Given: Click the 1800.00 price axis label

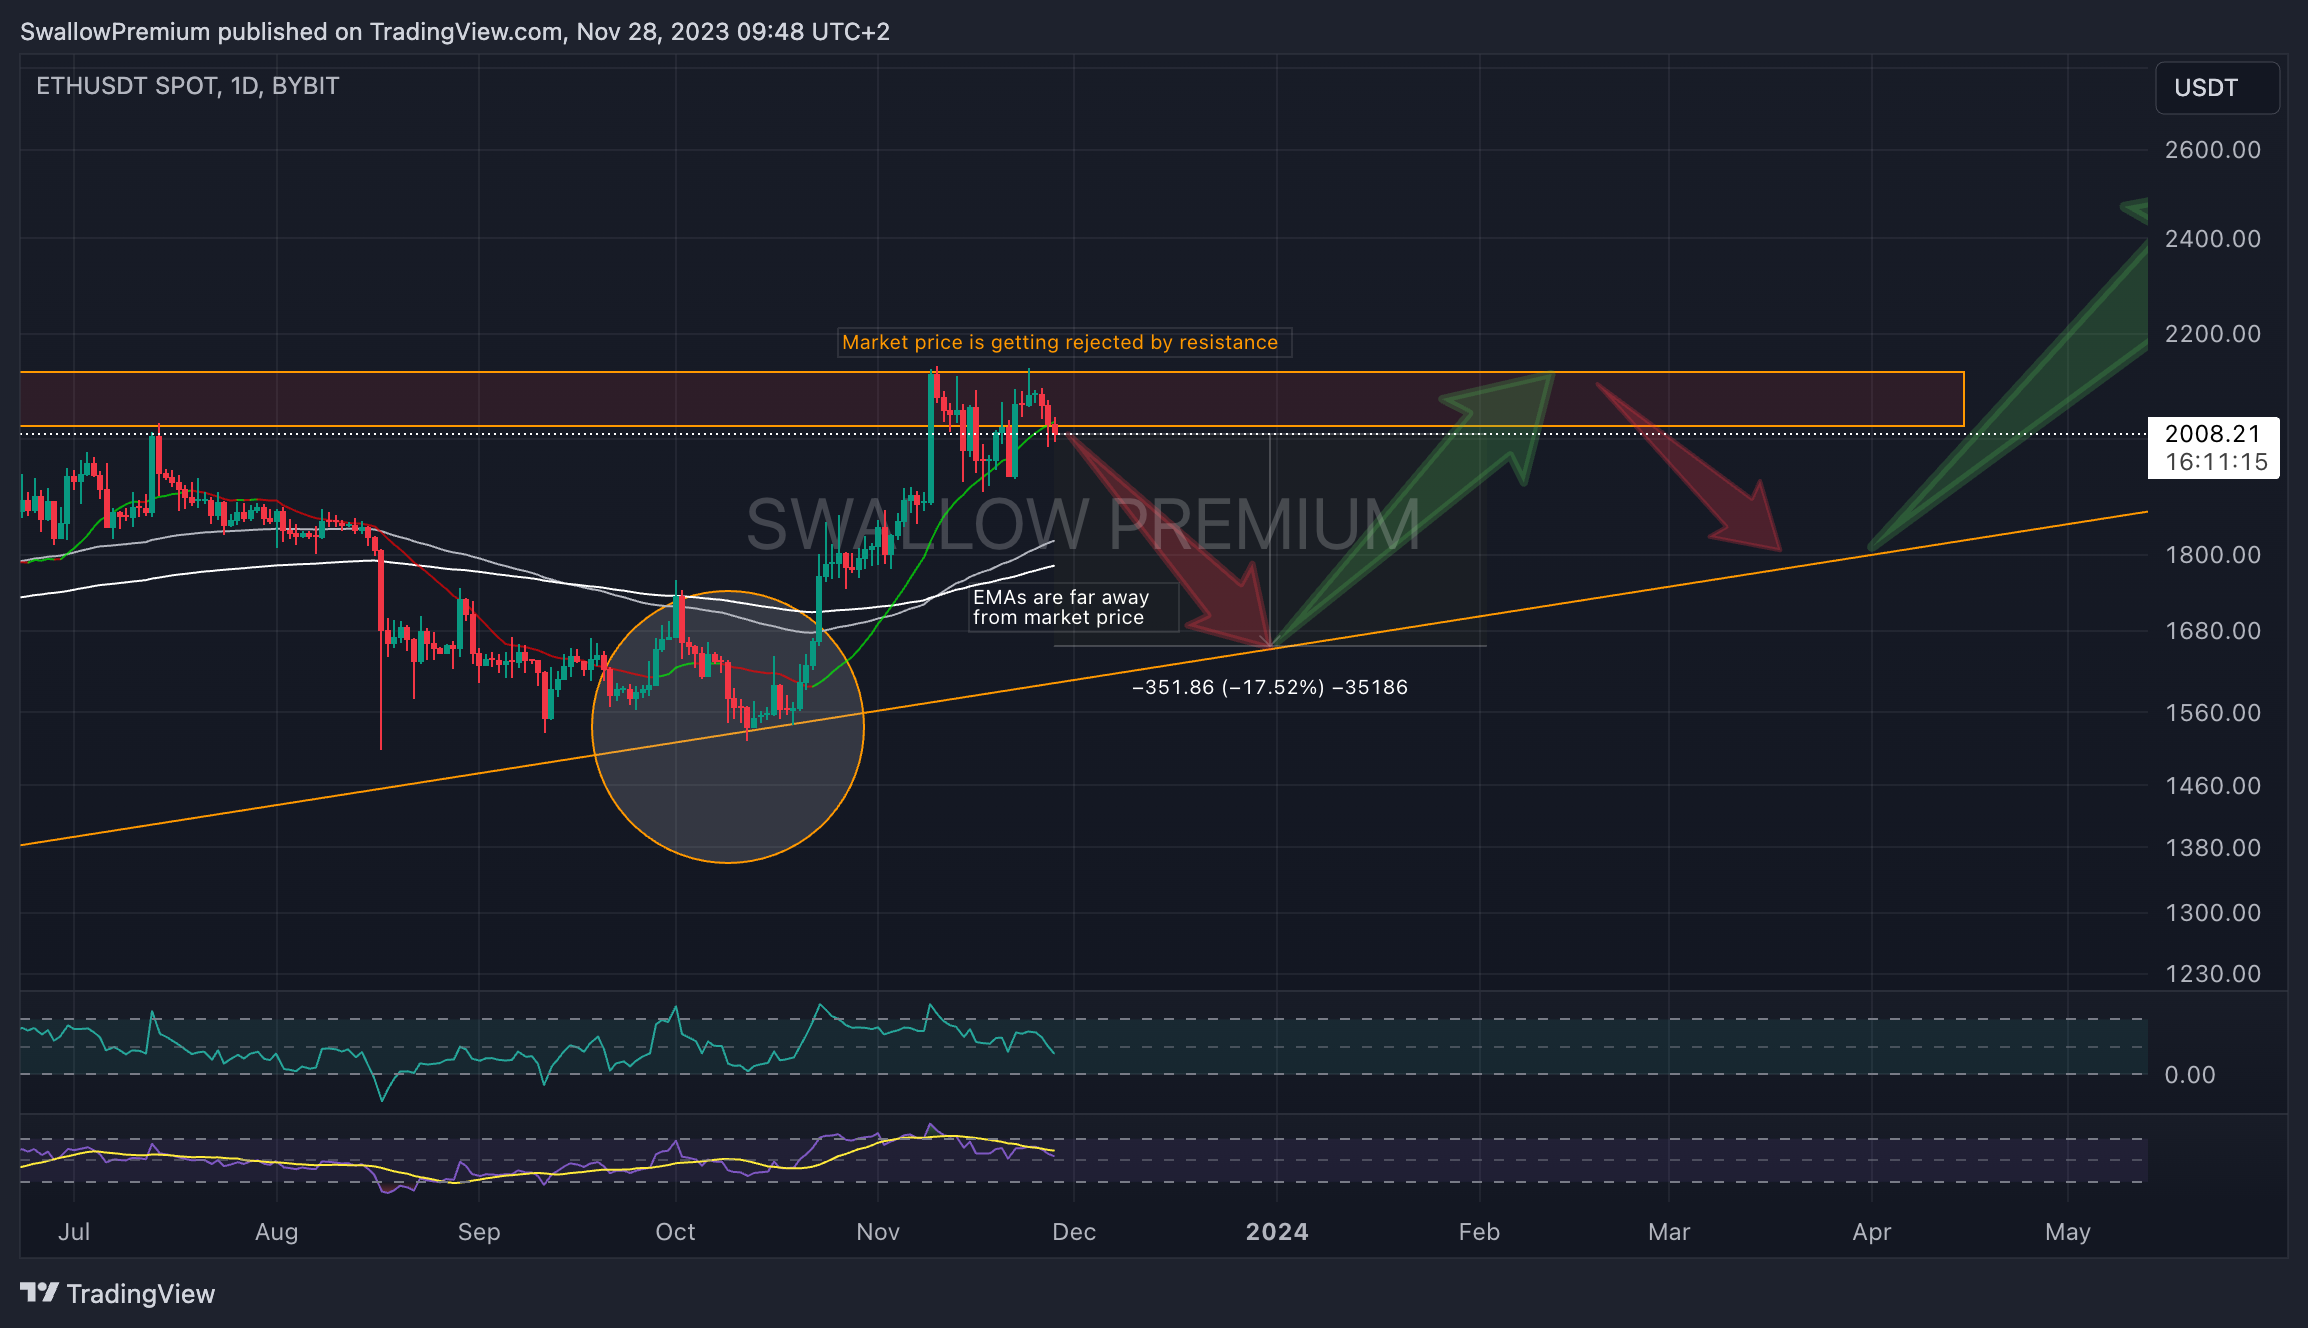Looking at the screenshot, I should 2212,555.
